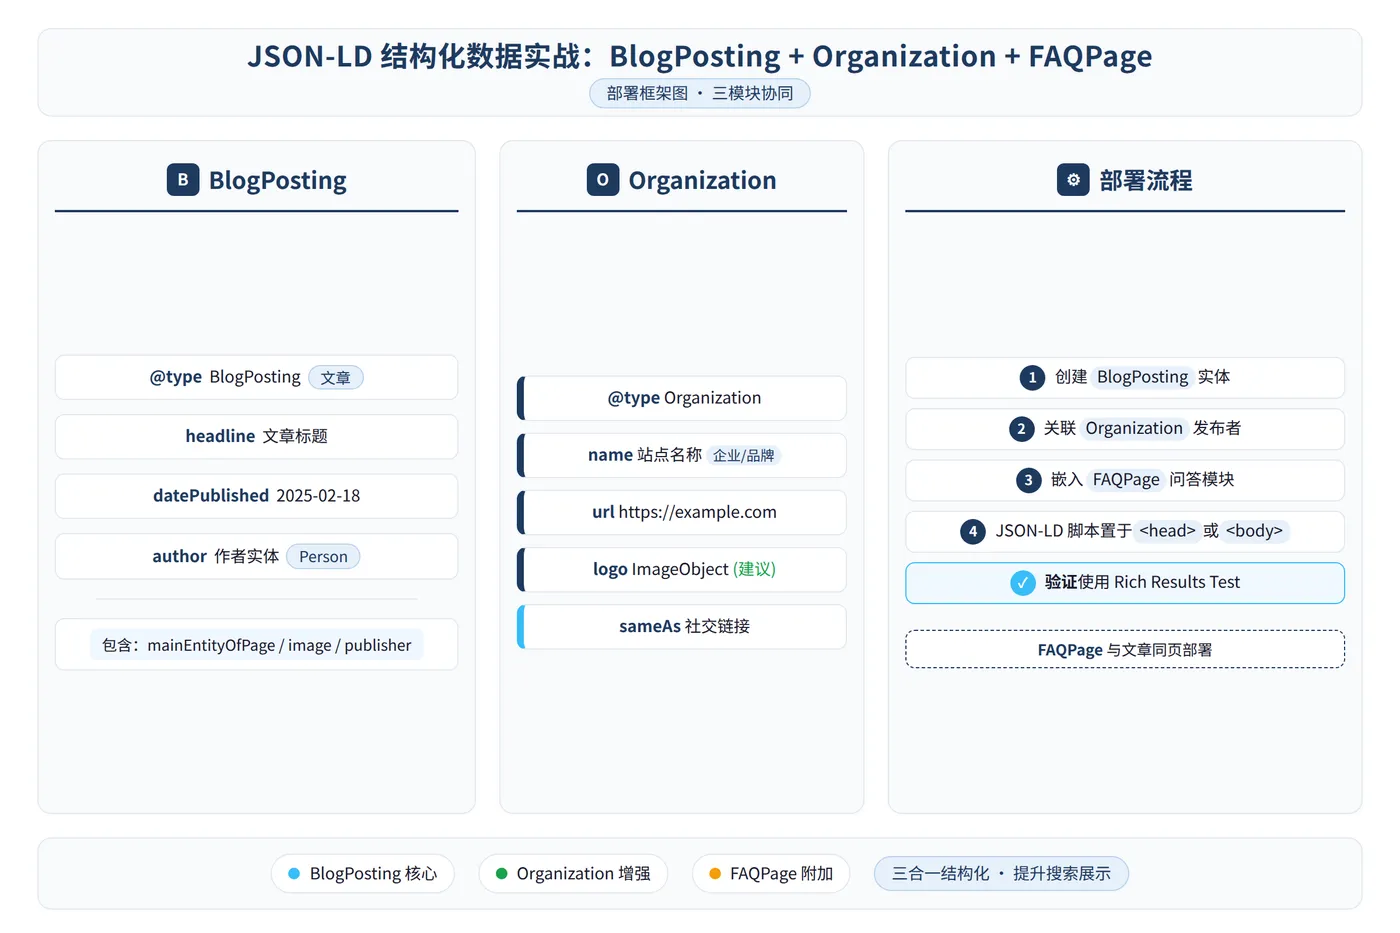Image resolution: width=1400 pixels, height=933 pixels.
Task: Click the BlogPosting column heading
Action: click(278, 181)
